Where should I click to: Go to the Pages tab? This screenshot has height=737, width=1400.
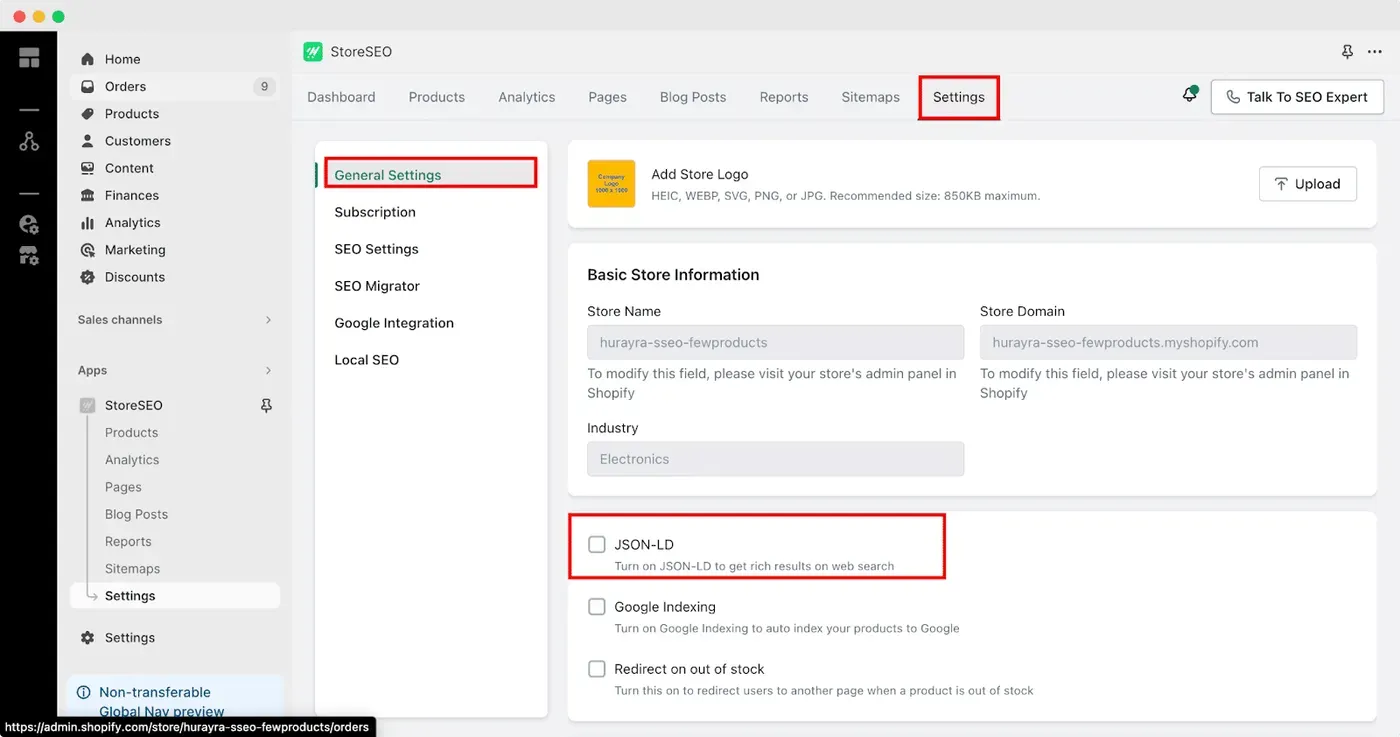click(607, 97)
